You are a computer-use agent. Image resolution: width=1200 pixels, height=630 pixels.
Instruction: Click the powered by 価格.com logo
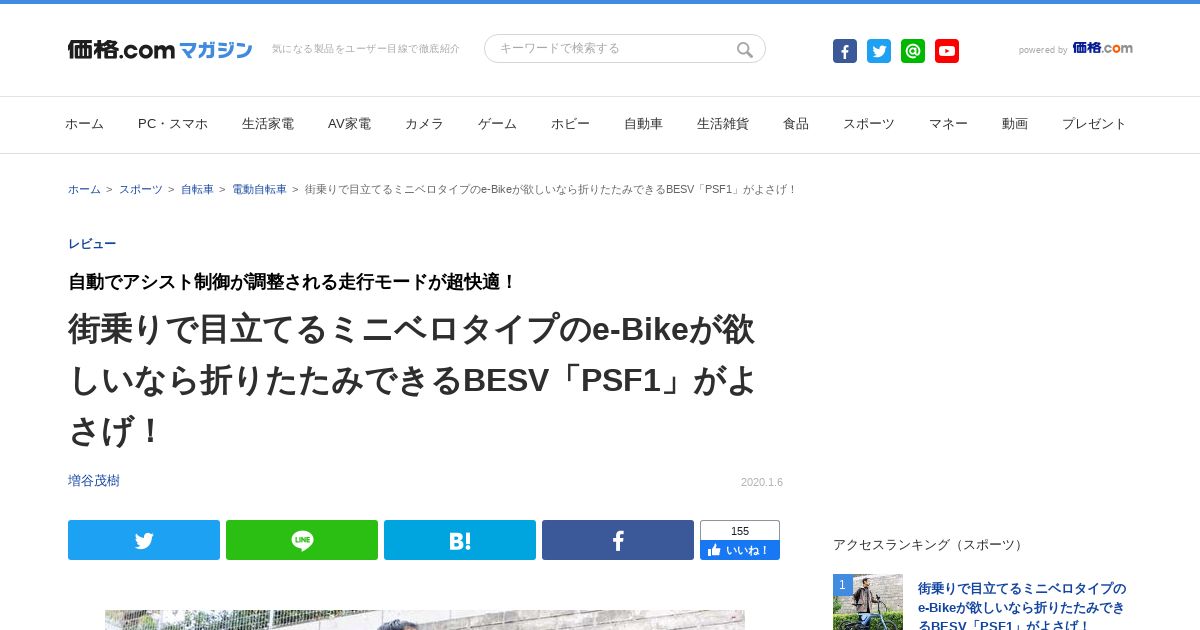(x=1102, y=48)
